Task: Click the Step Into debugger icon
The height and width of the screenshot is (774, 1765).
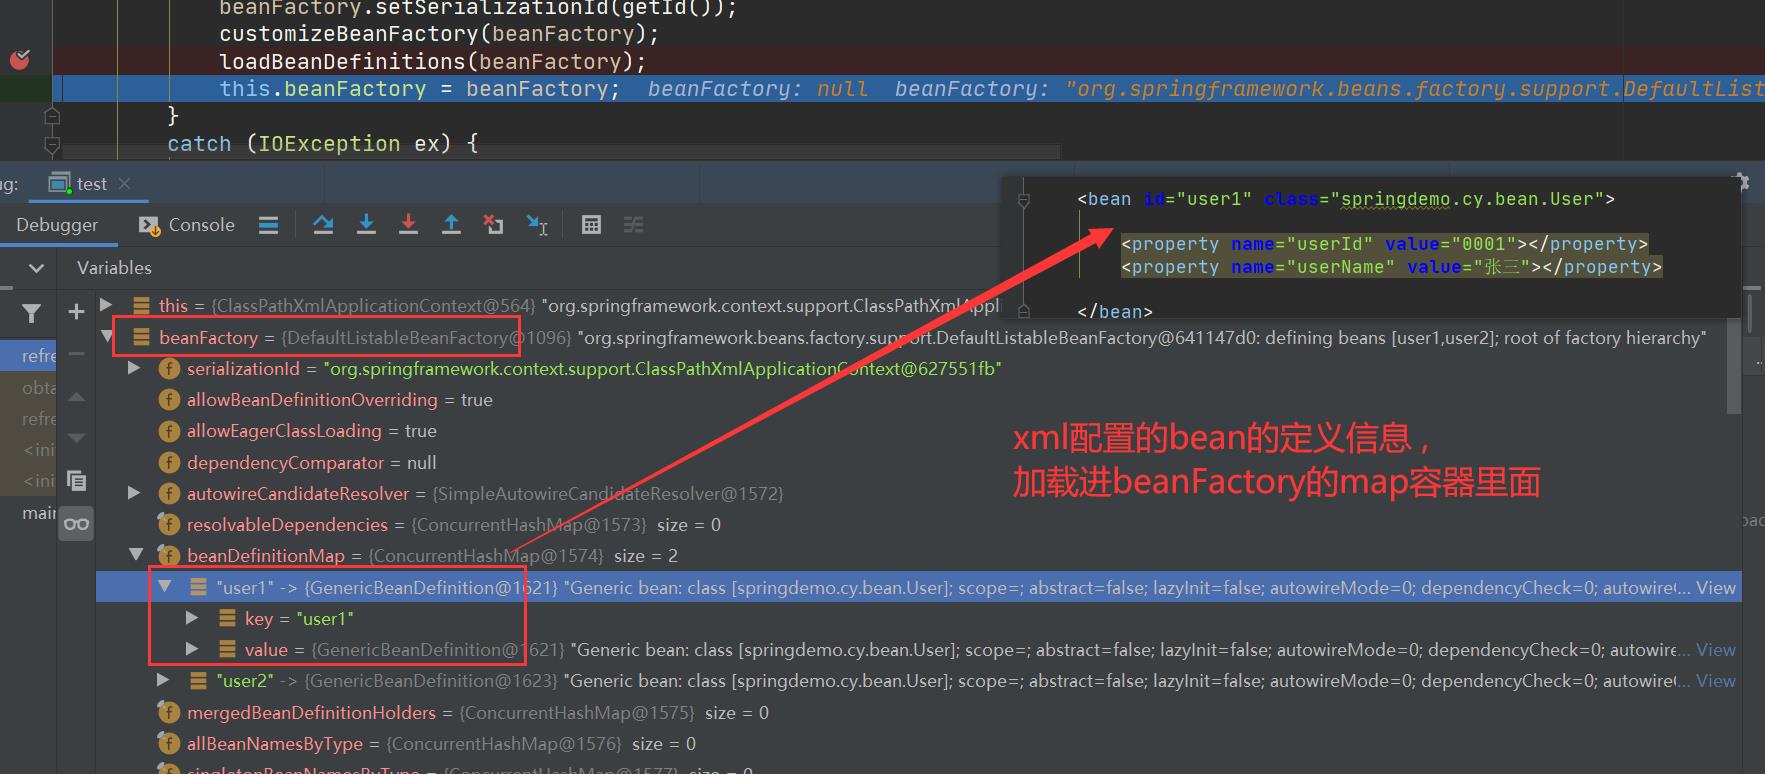Action: (x=366, y=225)
